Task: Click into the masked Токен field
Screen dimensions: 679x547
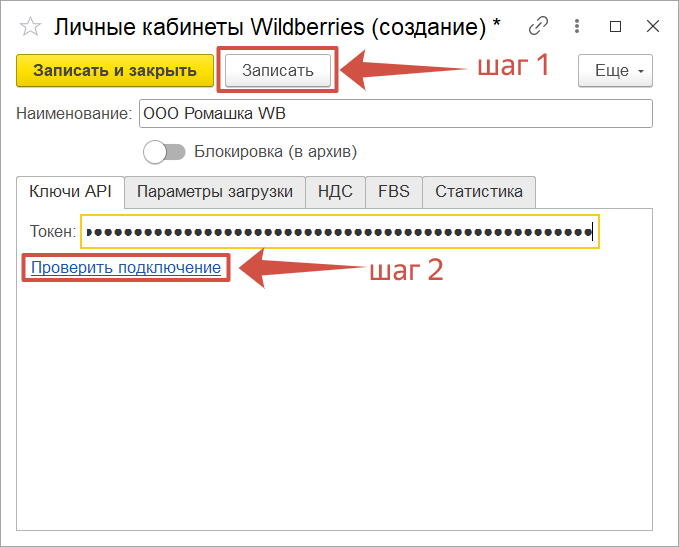Action: (x=340, y=232)
